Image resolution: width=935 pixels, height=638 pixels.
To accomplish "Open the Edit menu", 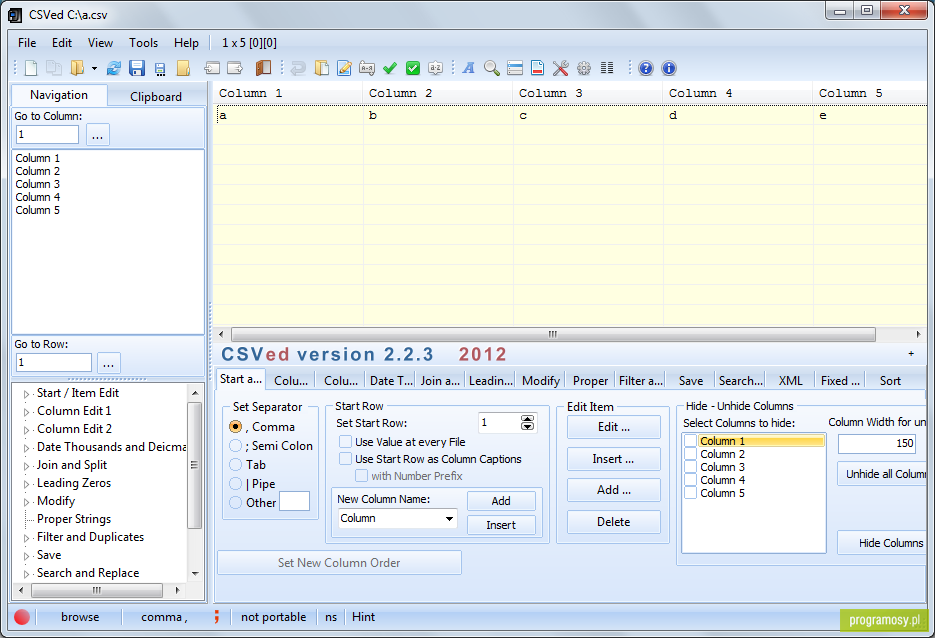I will pos(62,43).
